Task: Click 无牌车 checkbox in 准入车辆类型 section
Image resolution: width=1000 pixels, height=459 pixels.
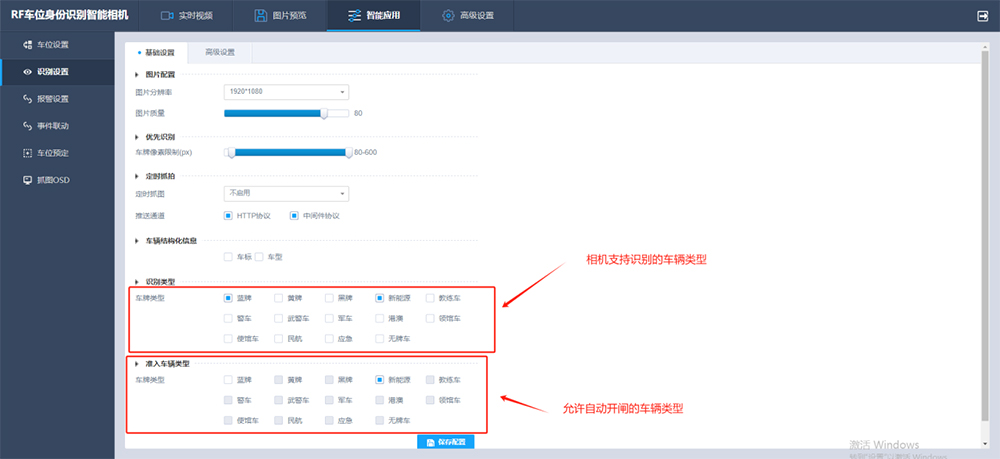Action: (x=379, y=421)
